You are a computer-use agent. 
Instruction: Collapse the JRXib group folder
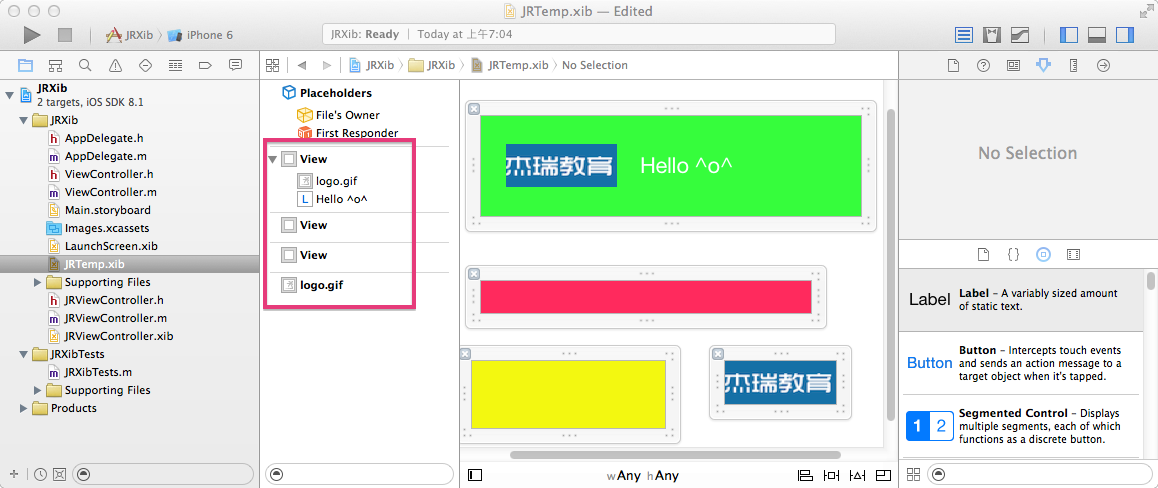(x=24, y=120)
